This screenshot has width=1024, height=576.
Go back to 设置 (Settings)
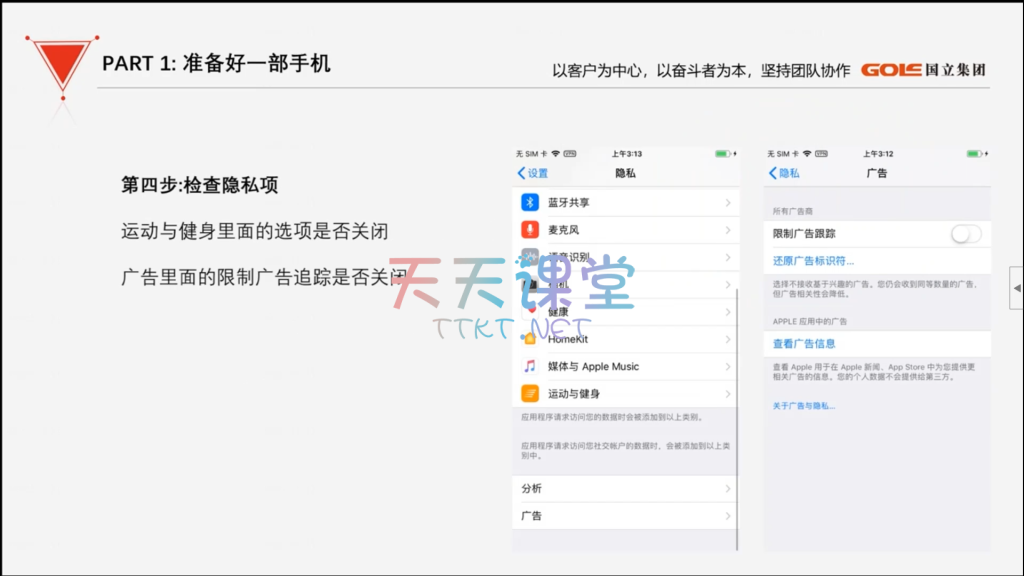point(533,173)
